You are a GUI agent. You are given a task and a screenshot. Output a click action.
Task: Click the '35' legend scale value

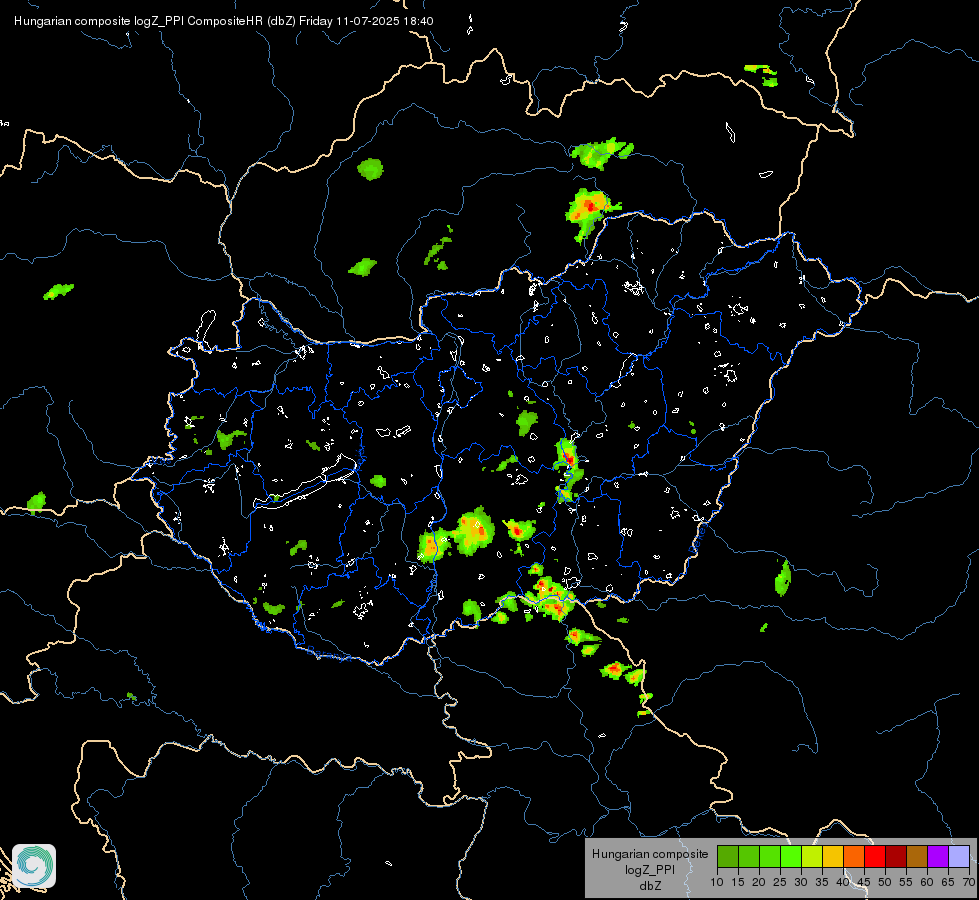(x=822, y=882)
